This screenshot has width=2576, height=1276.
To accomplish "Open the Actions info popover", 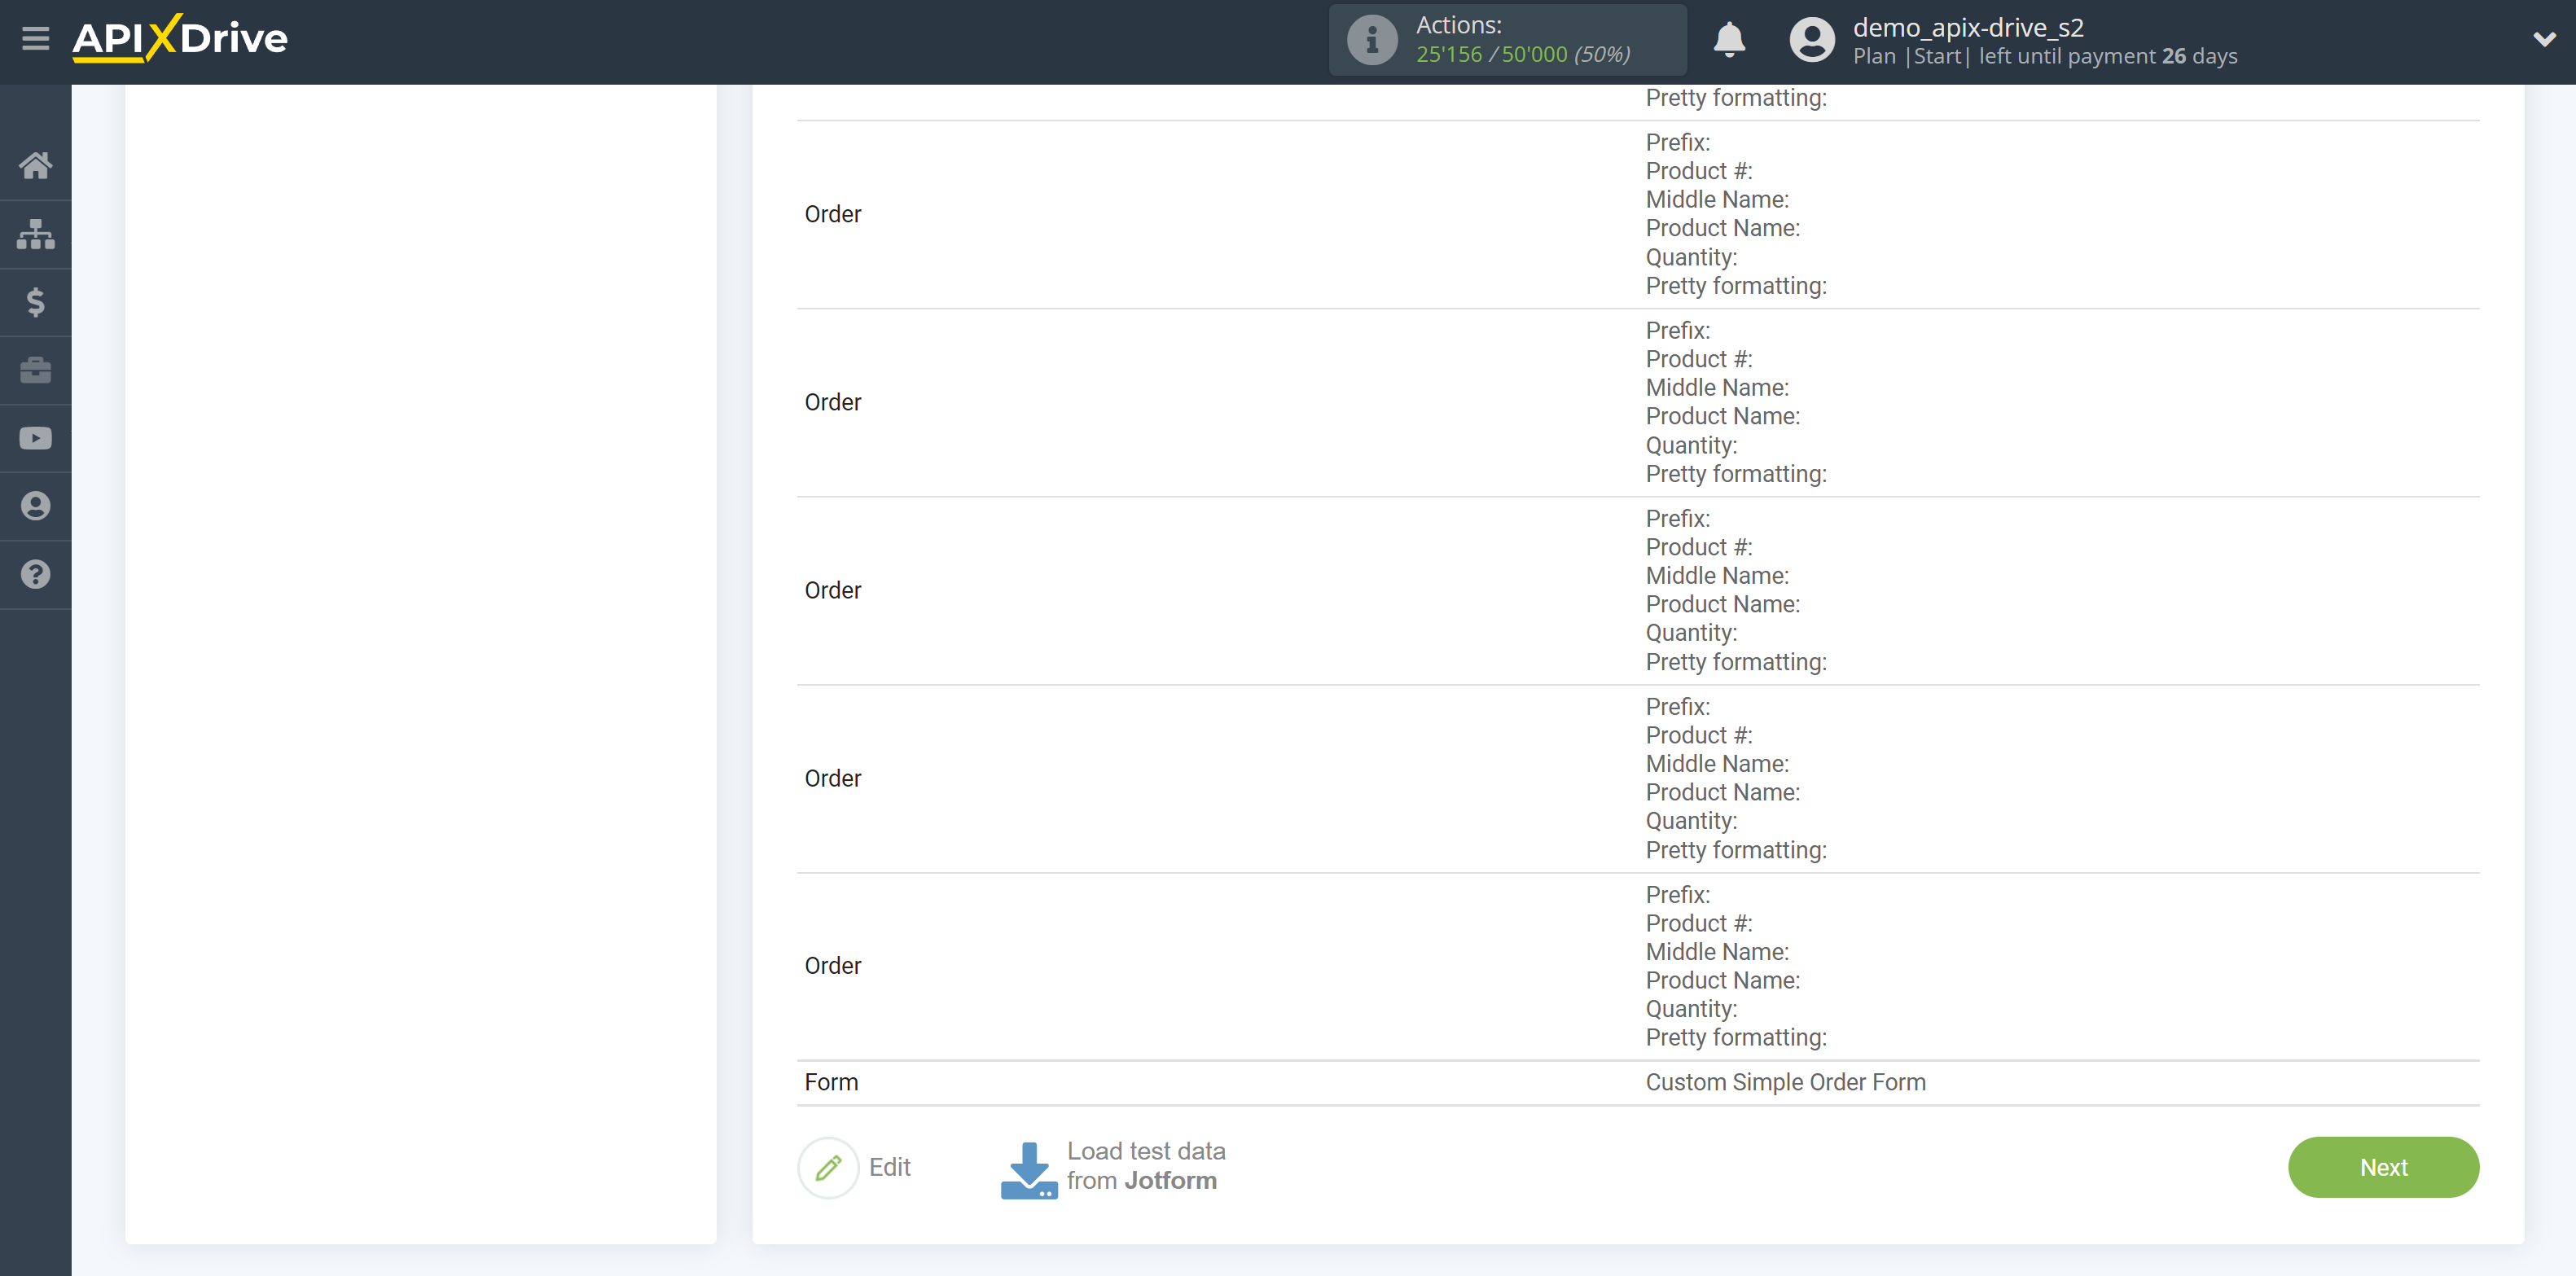I will pyautogui.click(x=1371, y=39).
